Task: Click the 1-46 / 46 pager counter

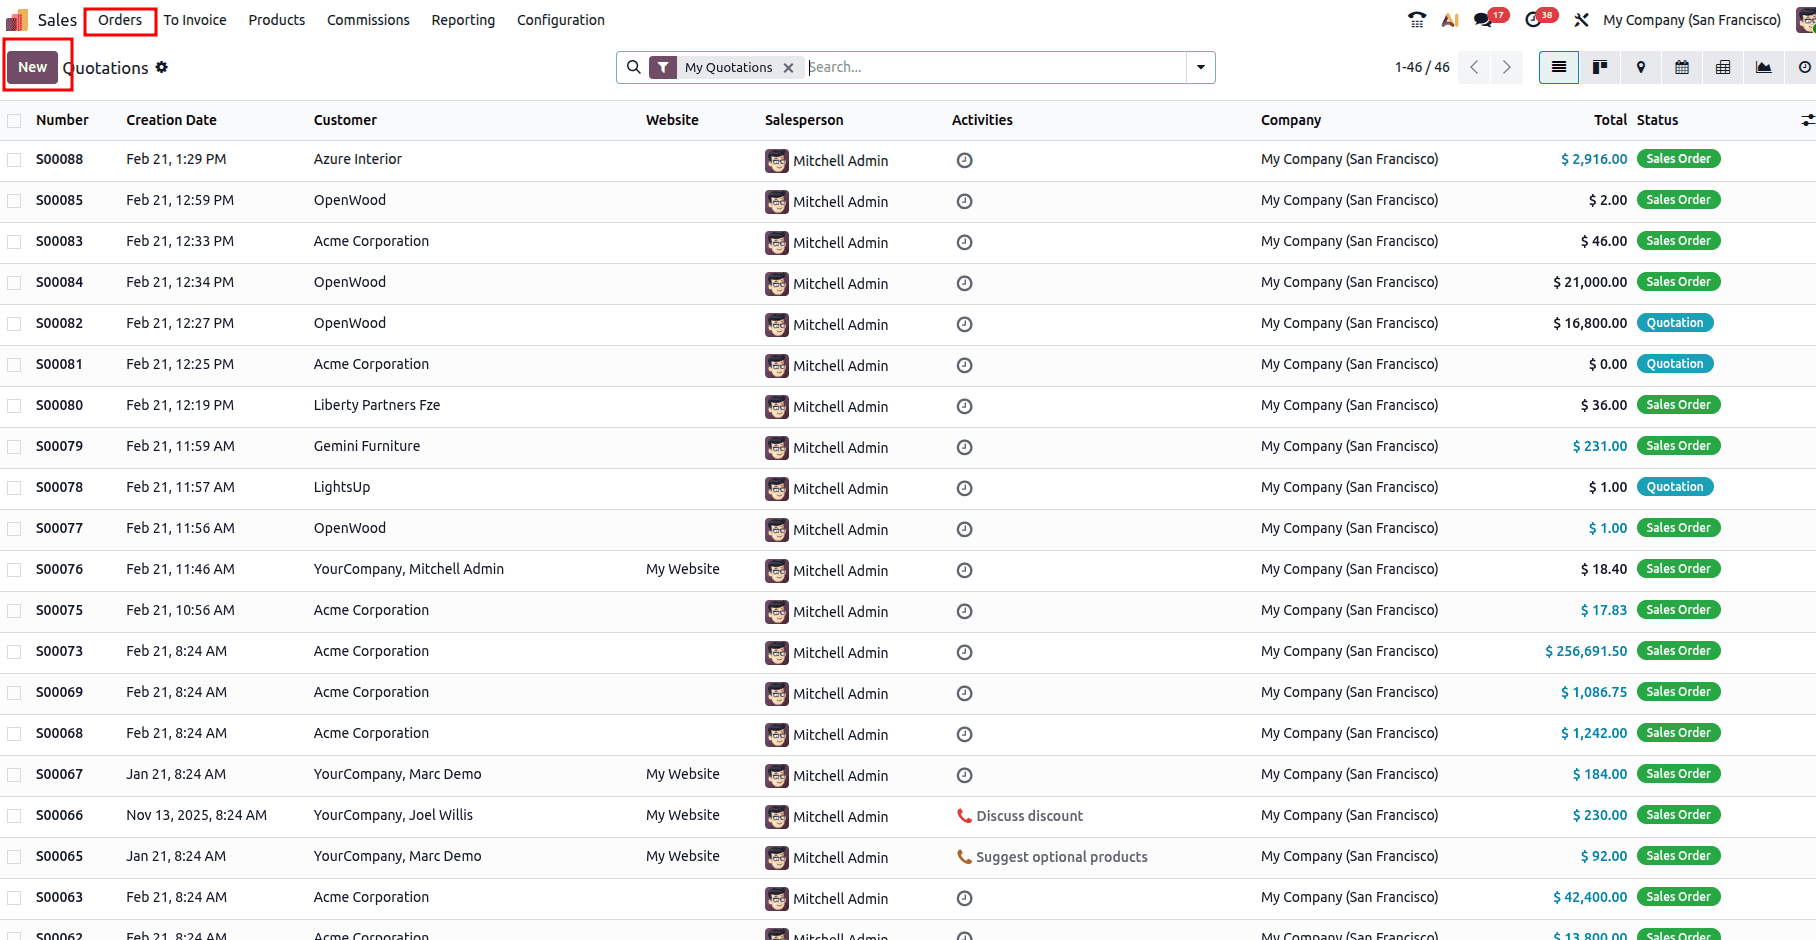Action: (1422, 67)
